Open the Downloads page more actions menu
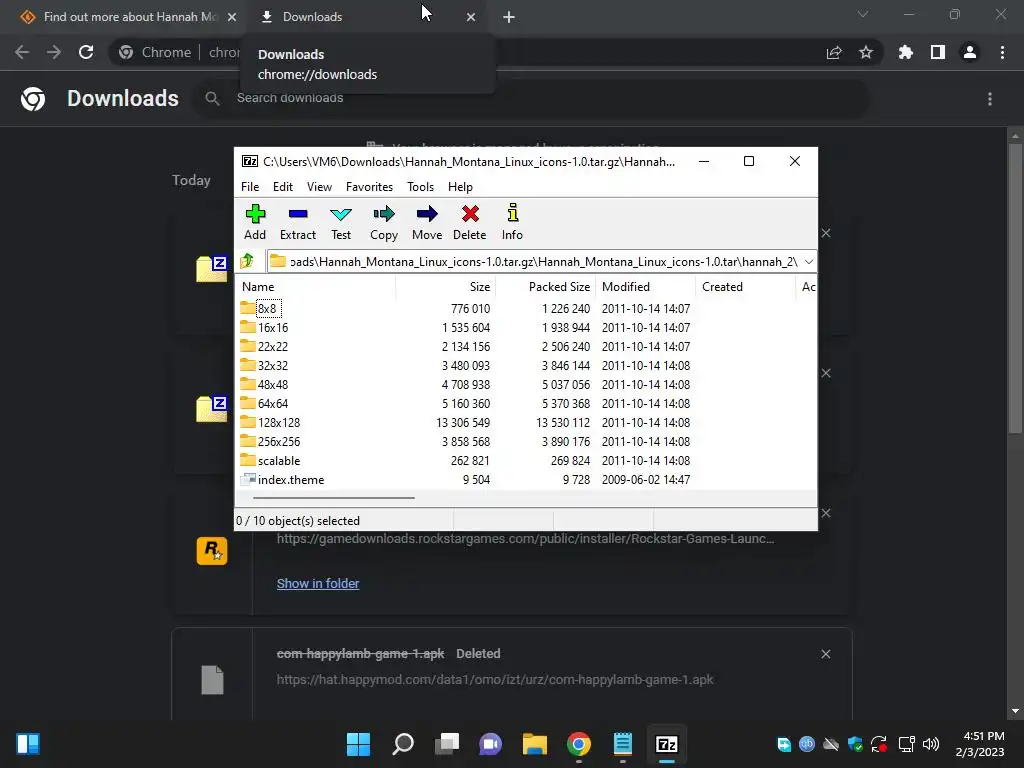 coord(989,99)
